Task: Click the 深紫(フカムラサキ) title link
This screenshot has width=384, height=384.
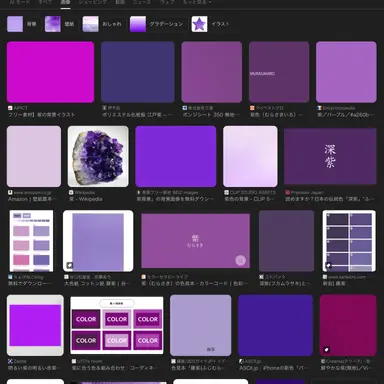Action: click(x=285, y=284)
